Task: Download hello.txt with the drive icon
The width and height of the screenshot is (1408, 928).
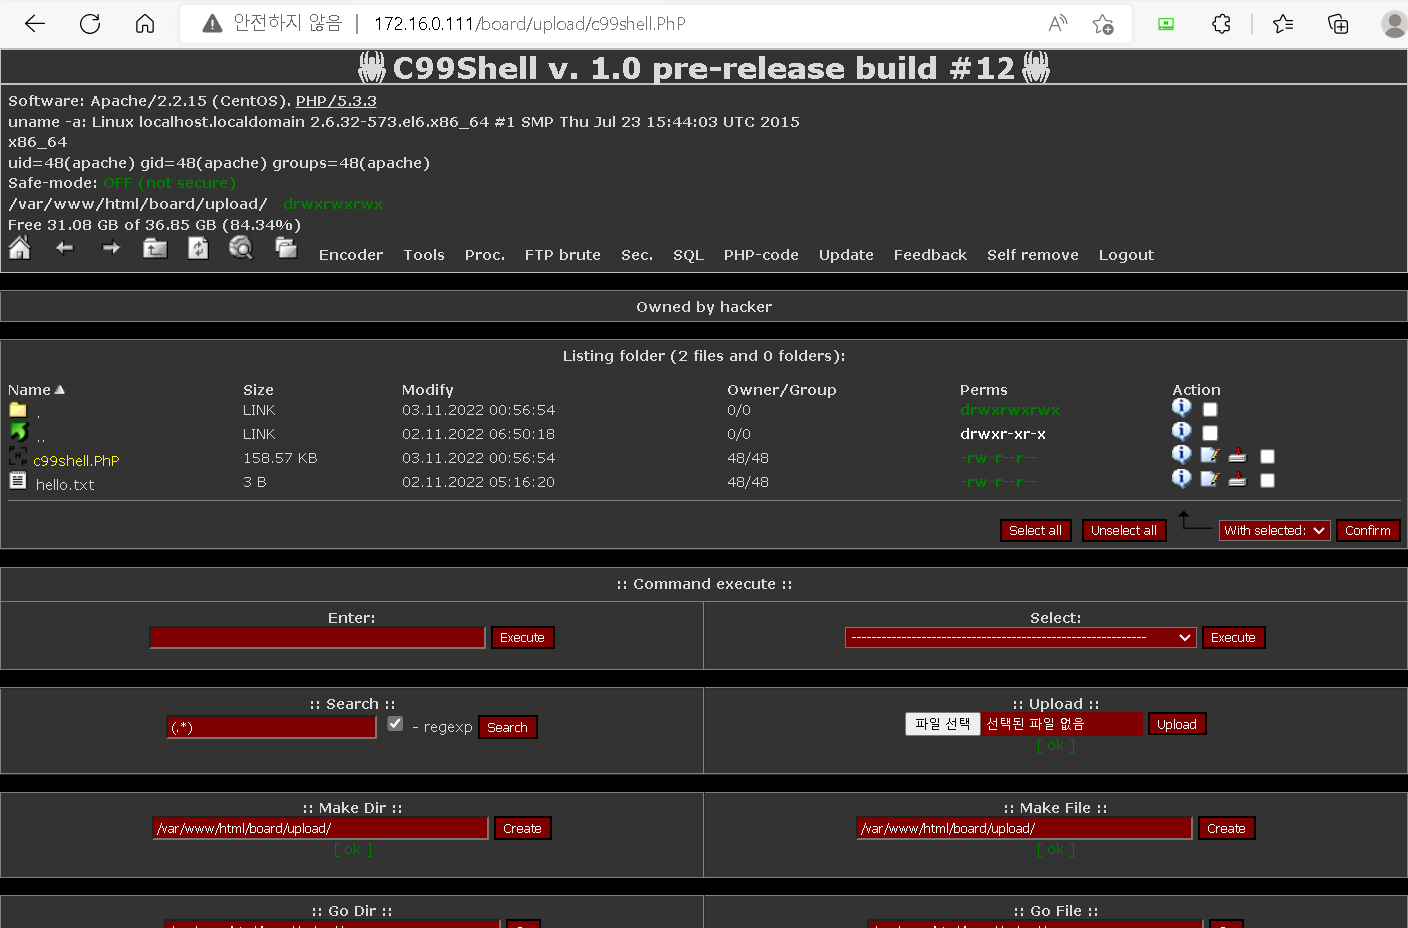Action: tap(1238, 480)
